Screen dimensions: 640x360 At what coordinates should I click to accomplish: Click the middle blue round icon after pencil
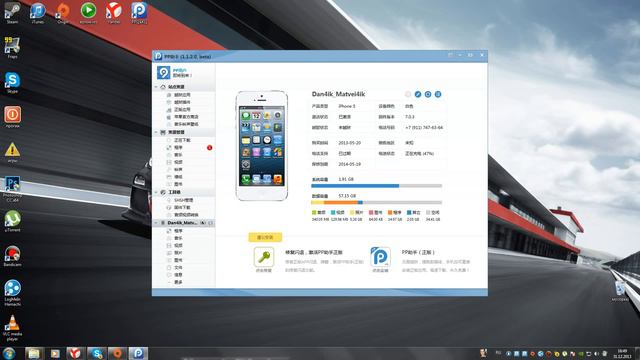428,94
